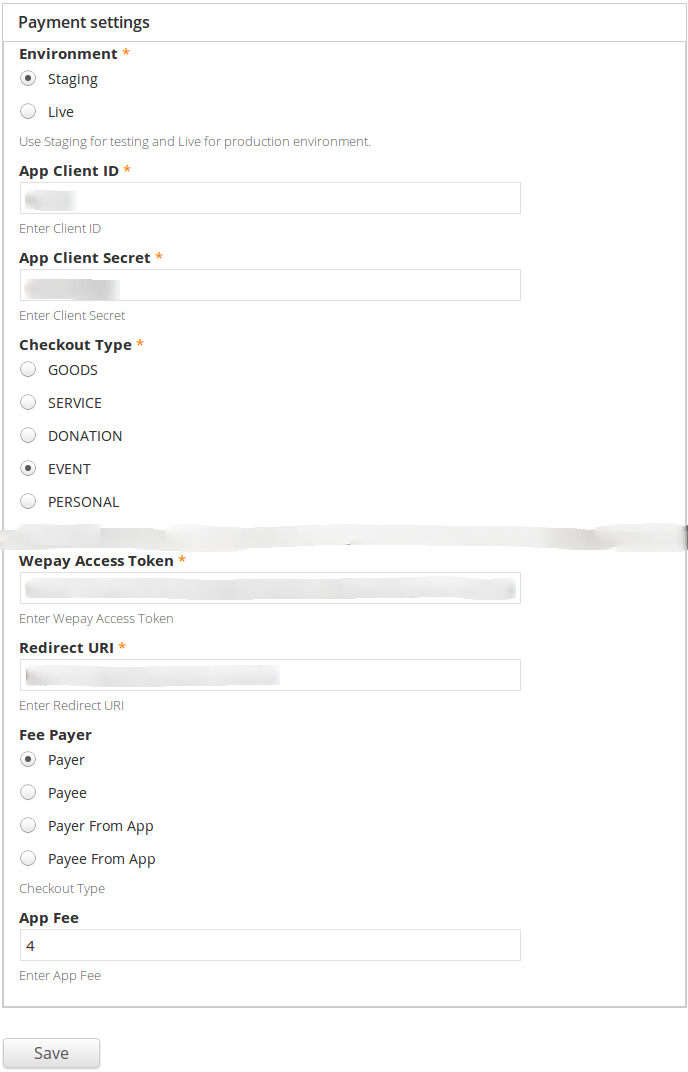Click the App Client Secret field
The image size is (688, 1072).
tap(270, 285)
